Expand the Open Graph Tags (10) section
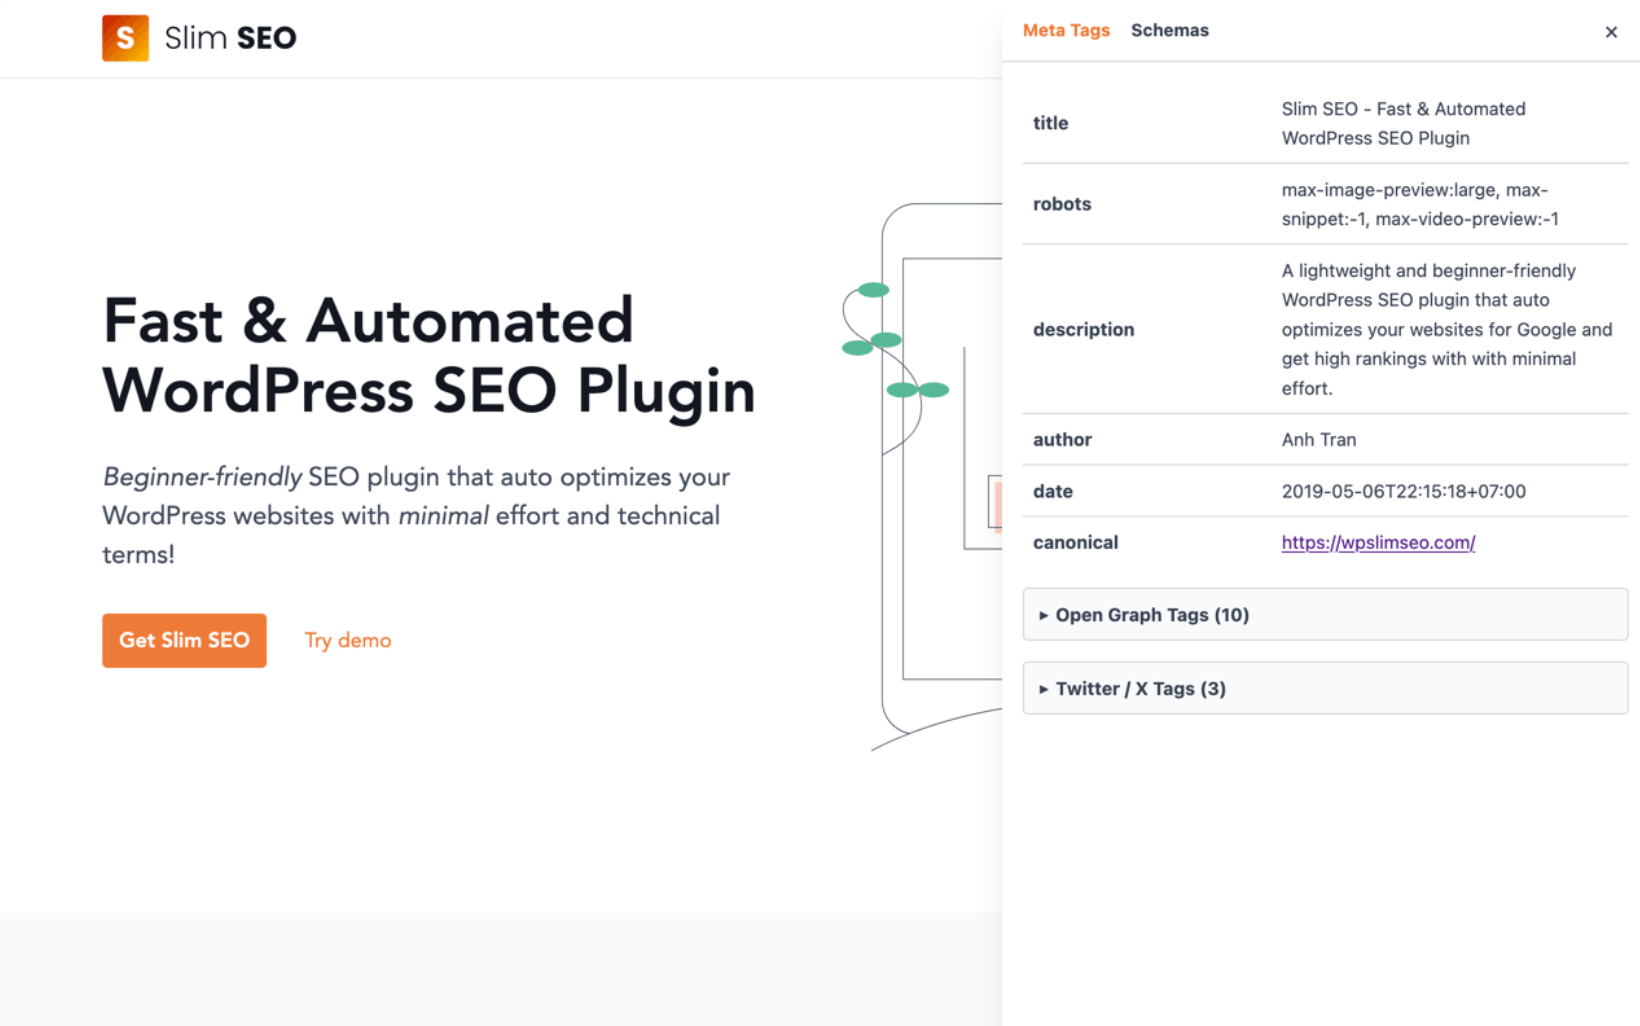This screenshot has width=1640, height=1026. point(1325,614)
